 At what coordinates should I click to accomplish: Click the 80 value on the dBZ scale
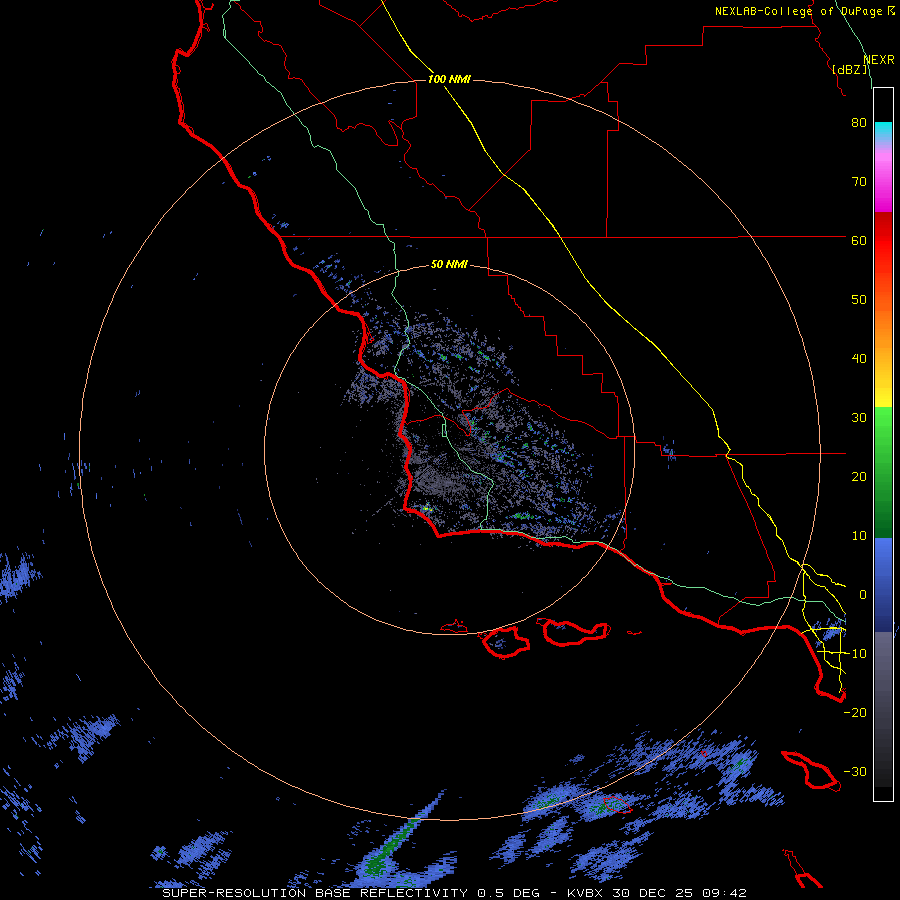pos(859,123)
